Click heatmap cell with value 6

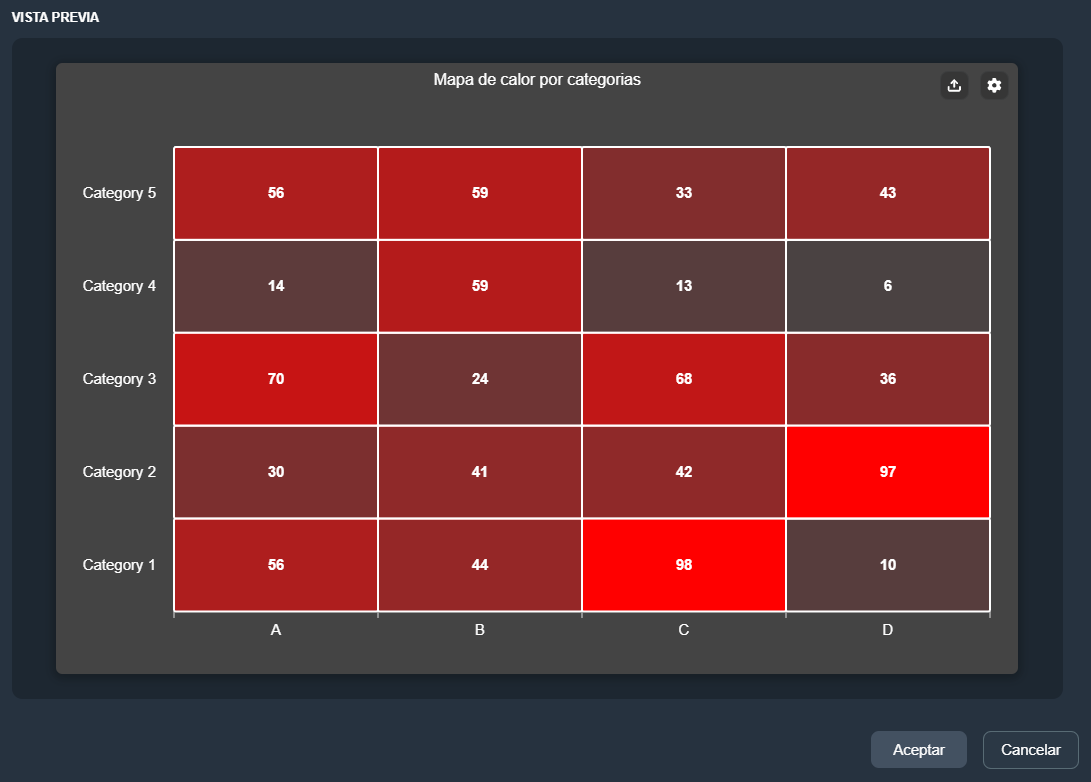pyautogui.click(x=887, y=286)
